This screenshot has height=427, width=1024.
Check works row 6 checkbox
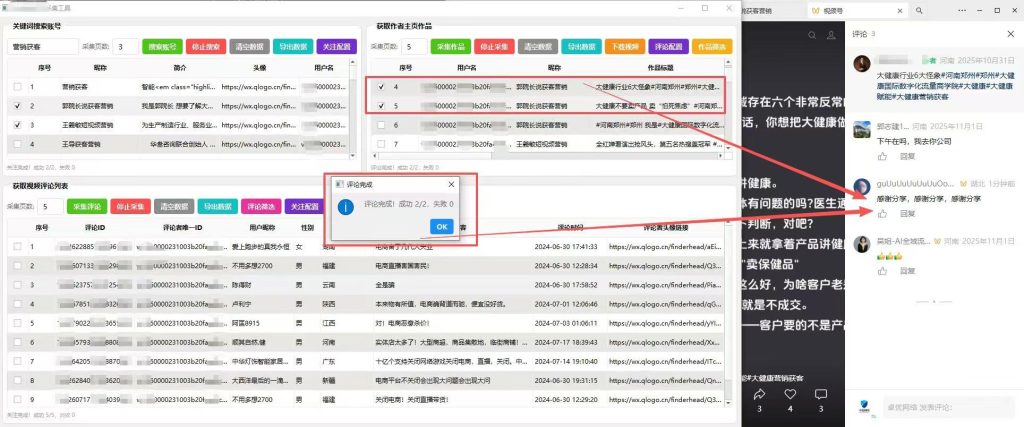coord(381,124)
